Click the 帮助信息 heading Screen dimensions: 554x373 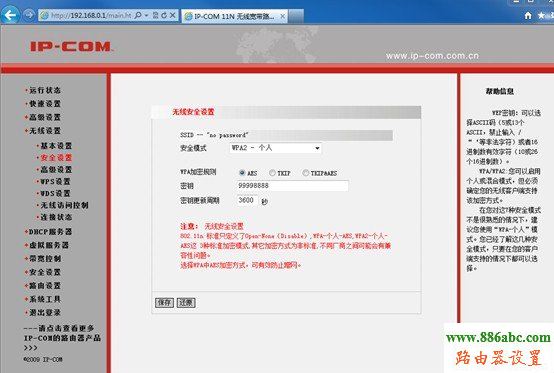click(x=500, y=91)
